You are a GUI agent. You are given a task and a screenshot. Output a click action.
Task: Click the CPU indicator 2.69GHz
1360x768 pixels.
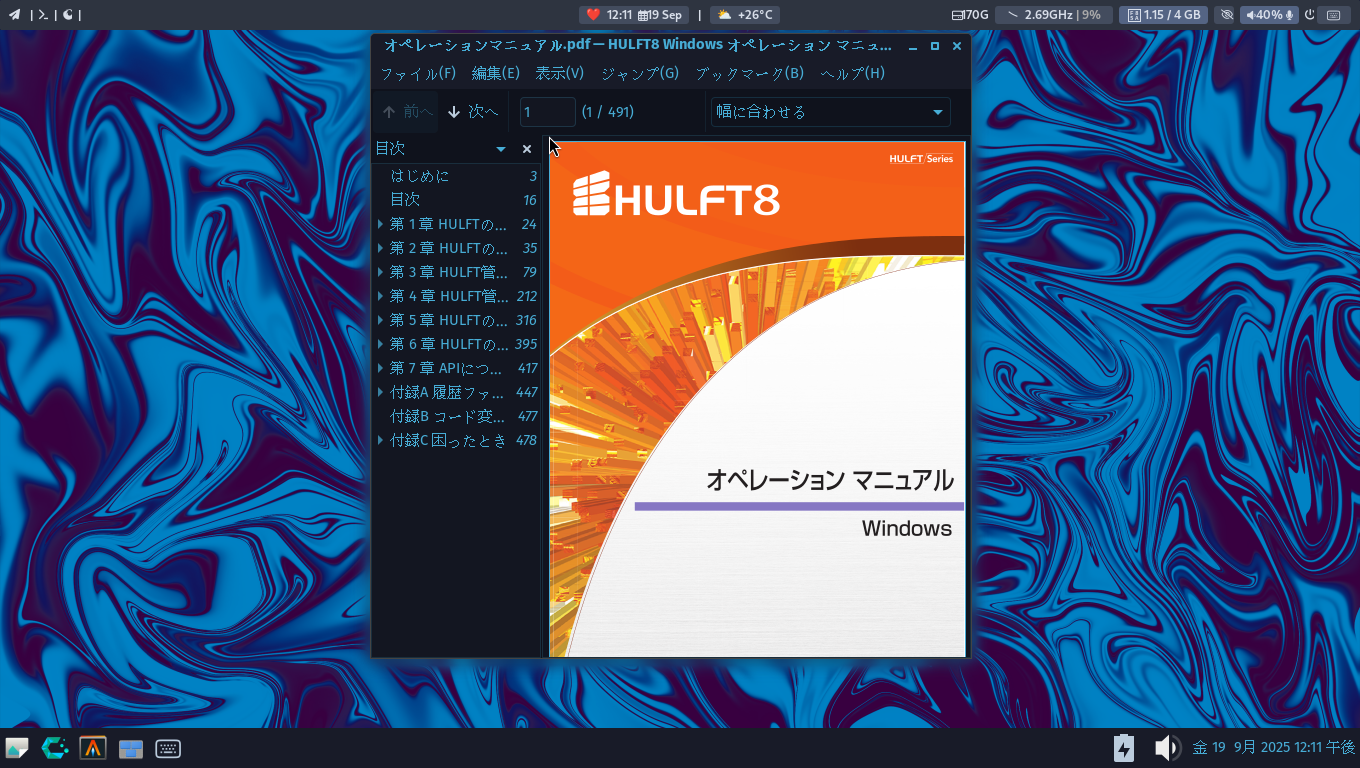tap(1054, 15)
